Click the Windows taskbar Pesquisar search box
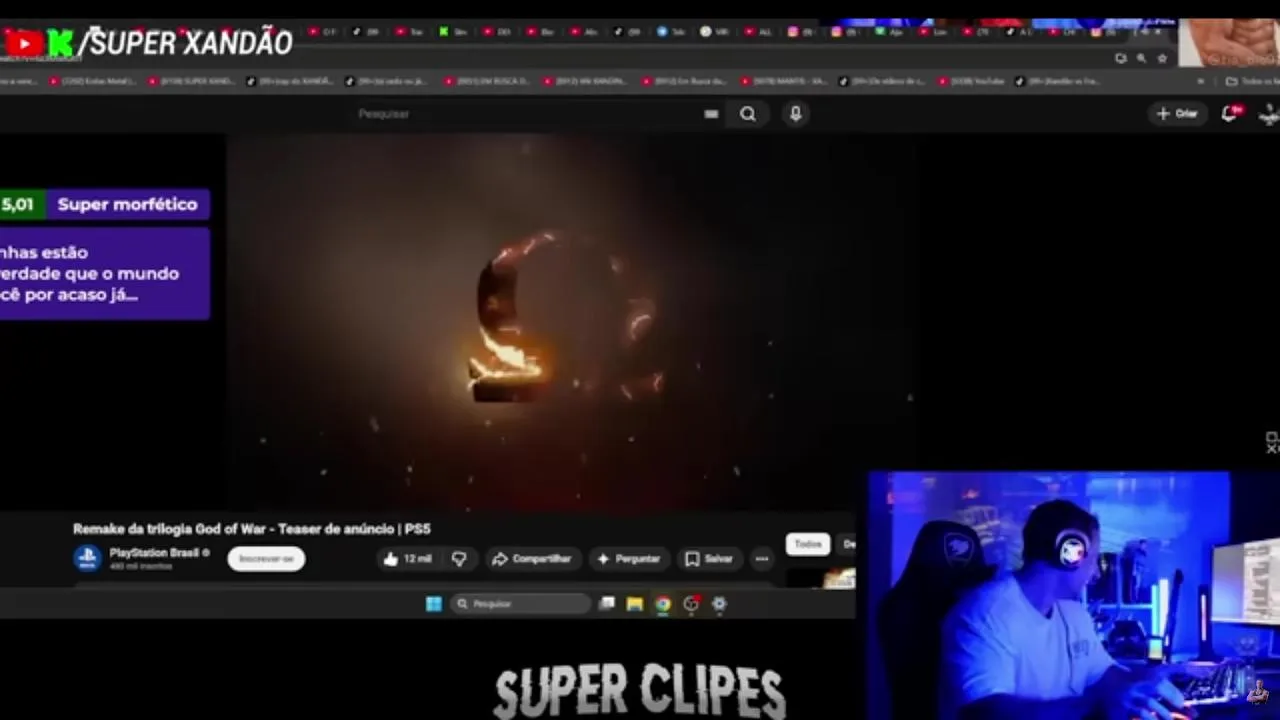1280x720 pixels. coord(520,604)
